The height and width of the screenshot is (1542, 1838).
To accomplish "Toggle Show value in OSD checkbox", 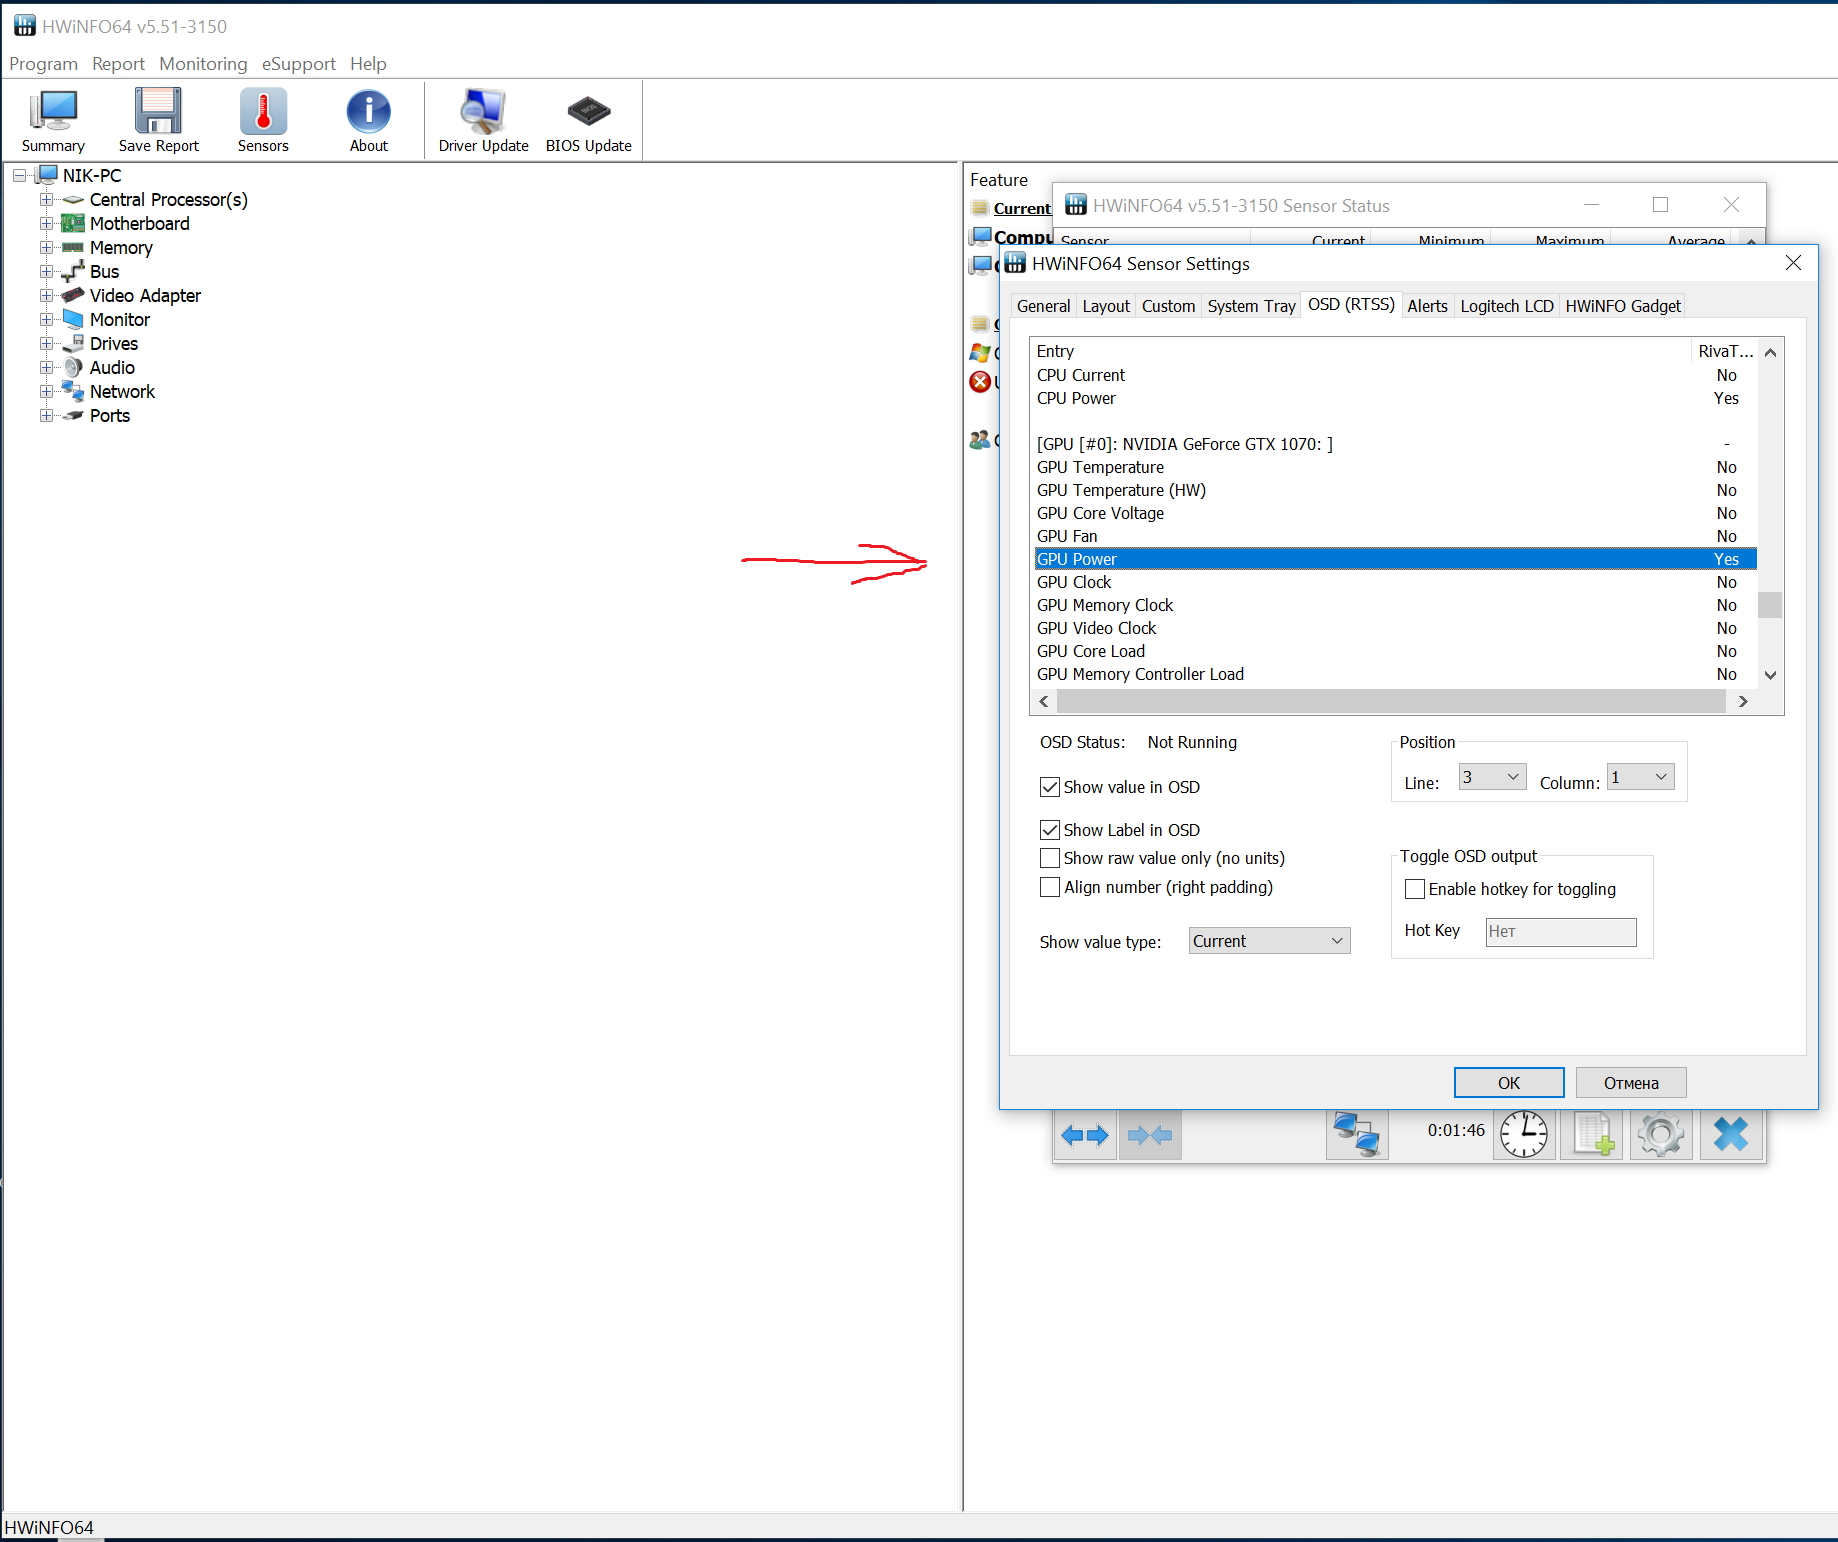I will pyautogui.click(x=1050, y=787).
